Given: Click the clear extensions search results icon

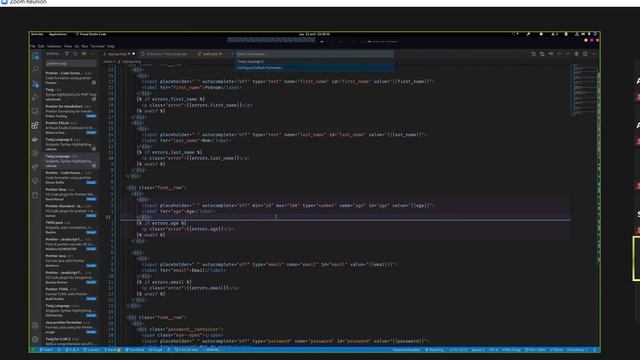Looking at the screenshot, I should (x=84, y=53).
